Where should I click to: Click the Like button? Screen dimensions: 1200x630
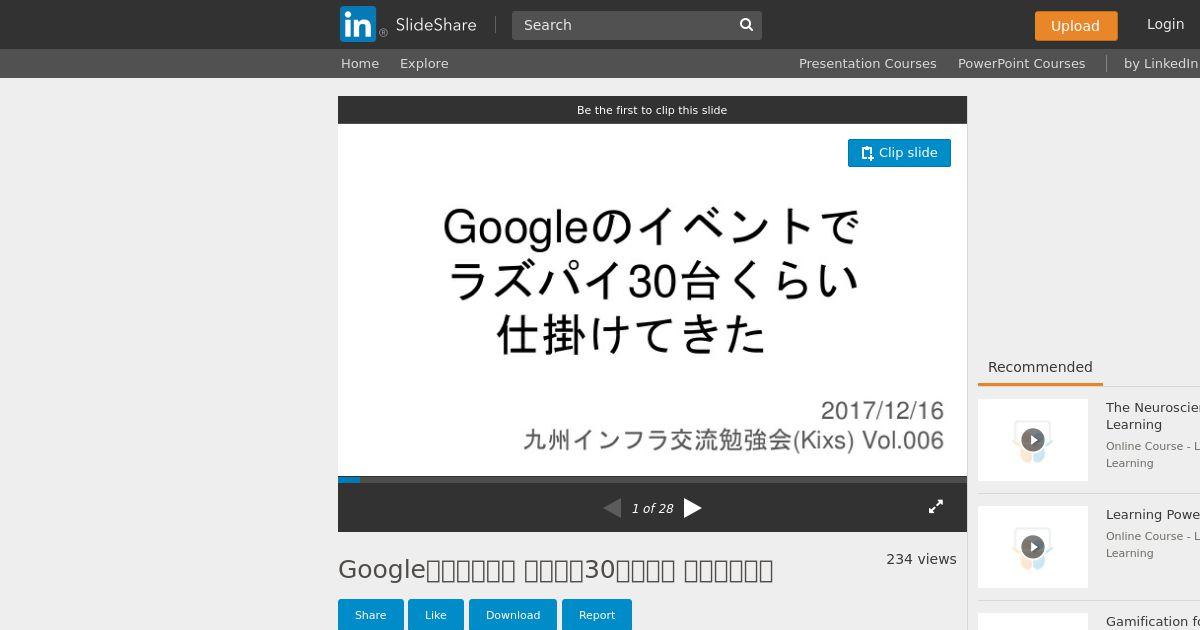[x=435, y=615]
